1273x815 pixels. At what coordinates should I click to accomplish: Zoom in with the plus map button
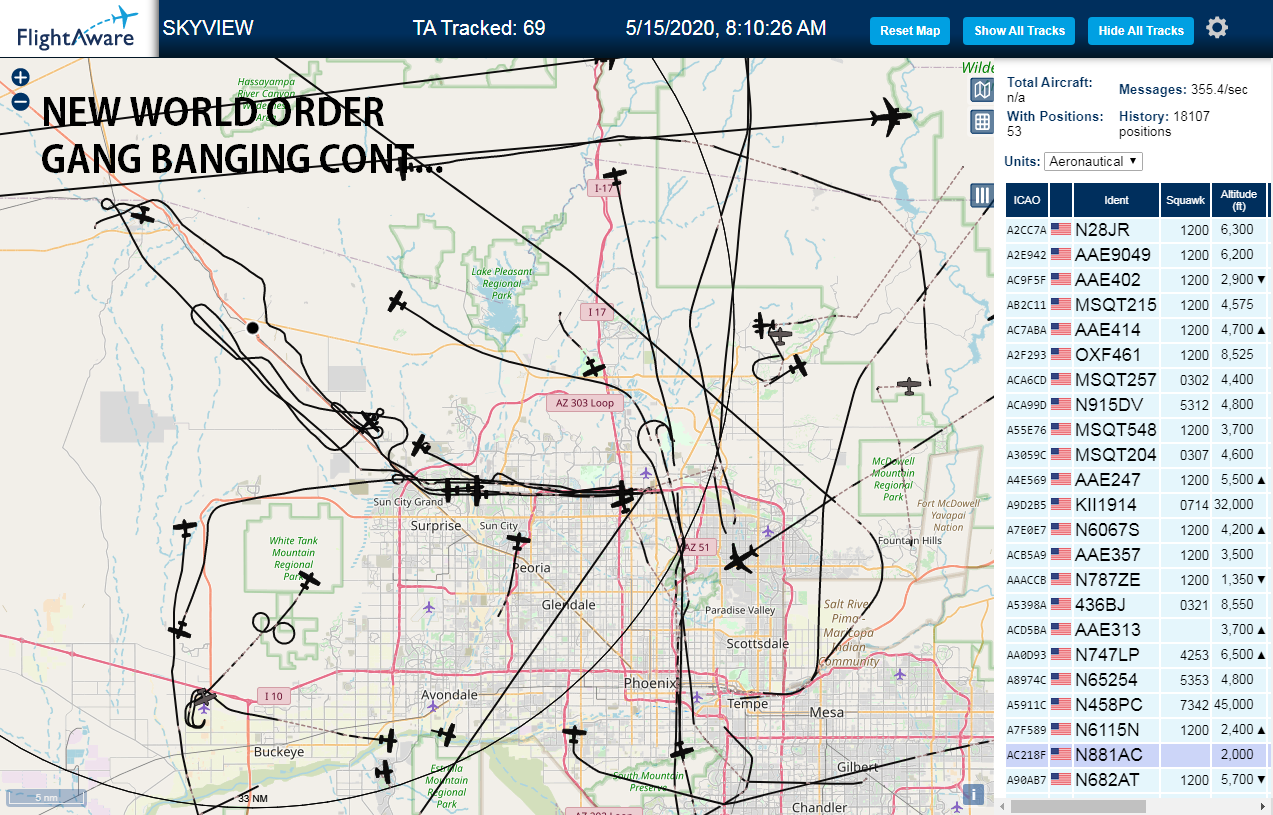tap(20, 77)
